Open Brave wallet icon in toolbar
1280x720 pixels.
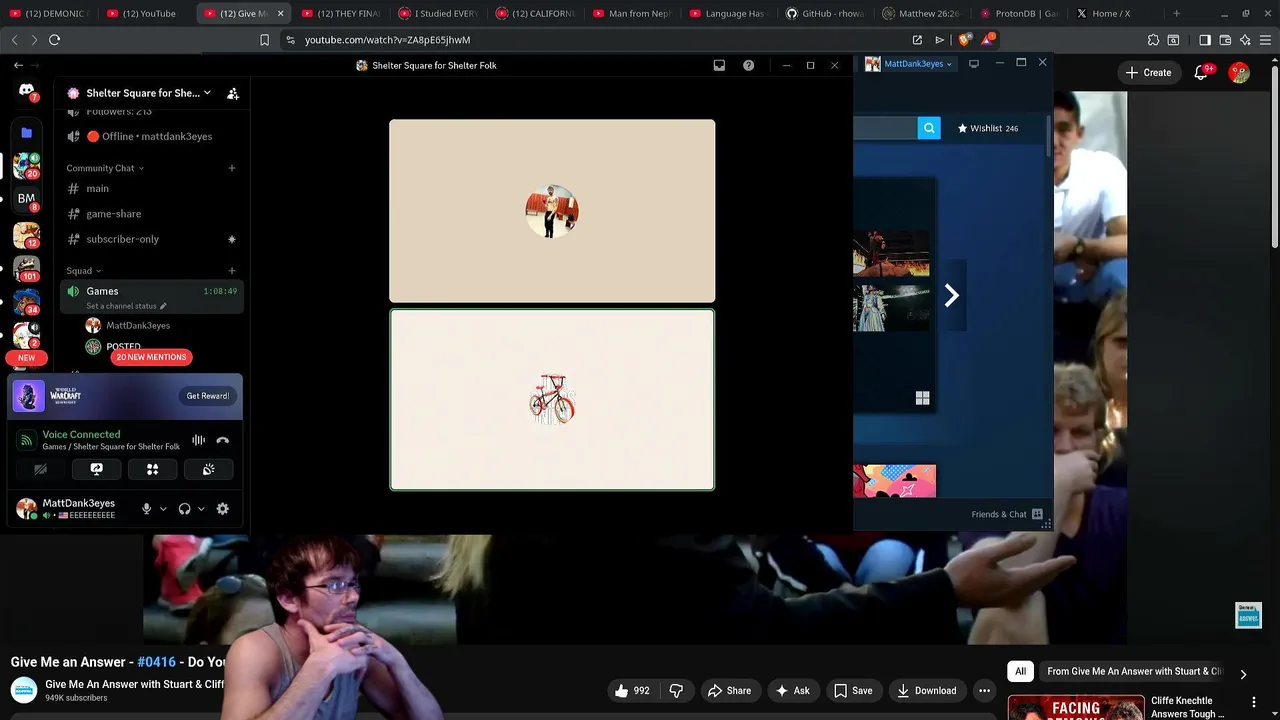1225,40
